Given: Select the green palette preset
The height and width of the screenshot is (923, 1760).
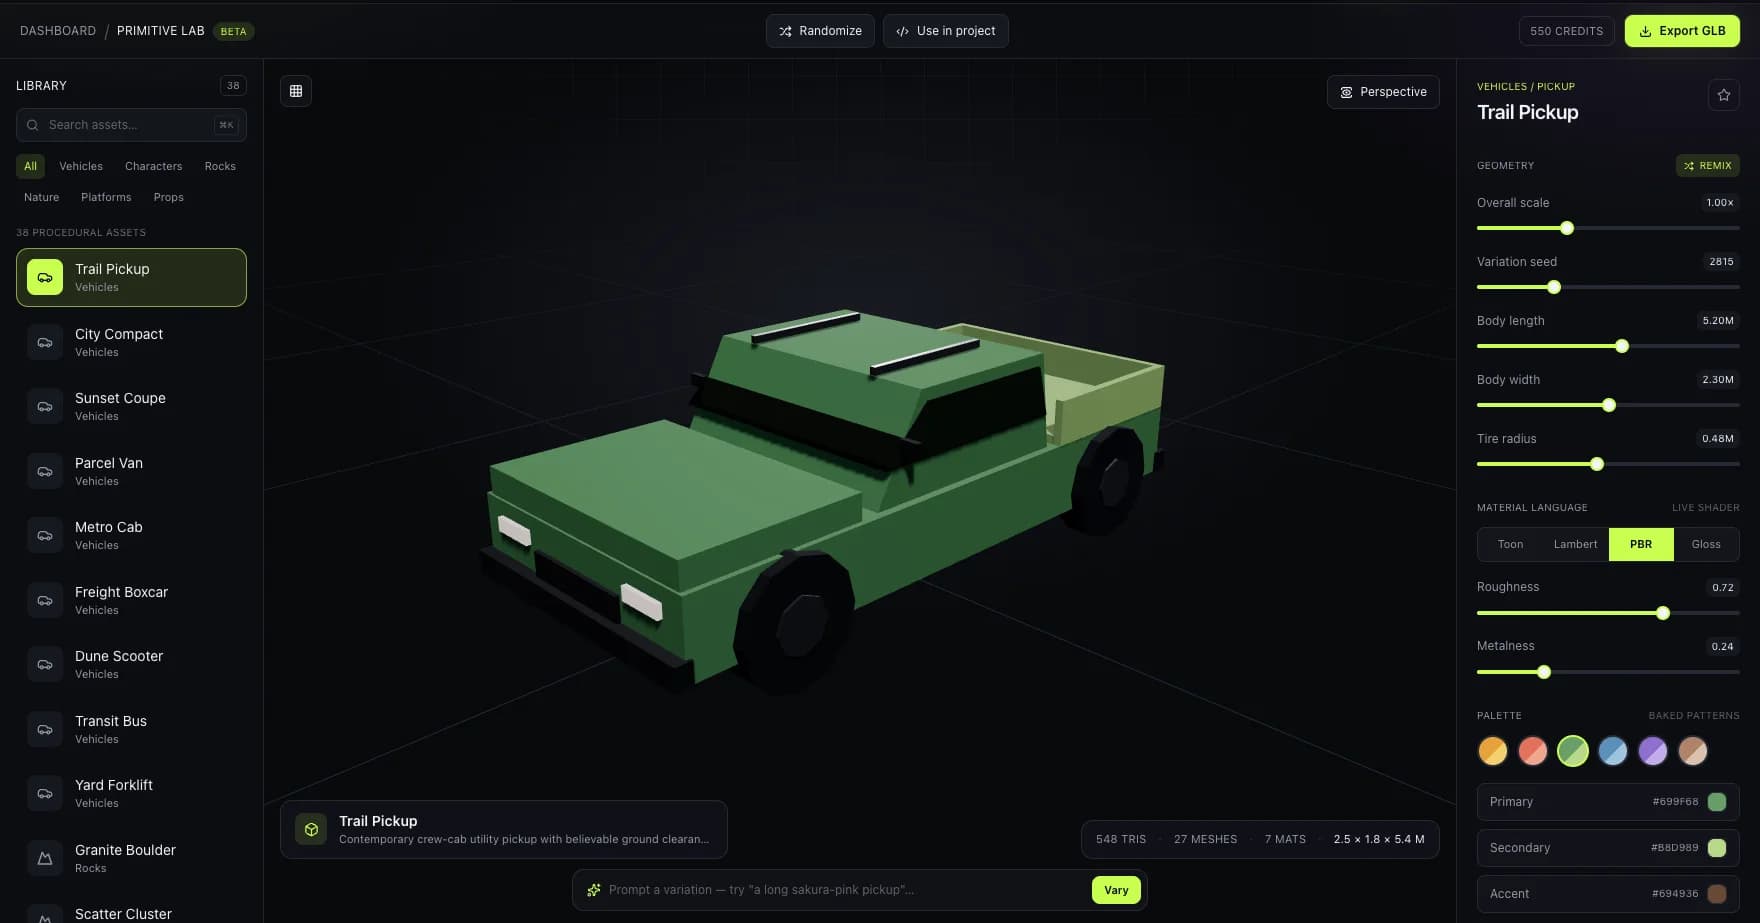Looking at the screenshot, I should coord(1573,750).
